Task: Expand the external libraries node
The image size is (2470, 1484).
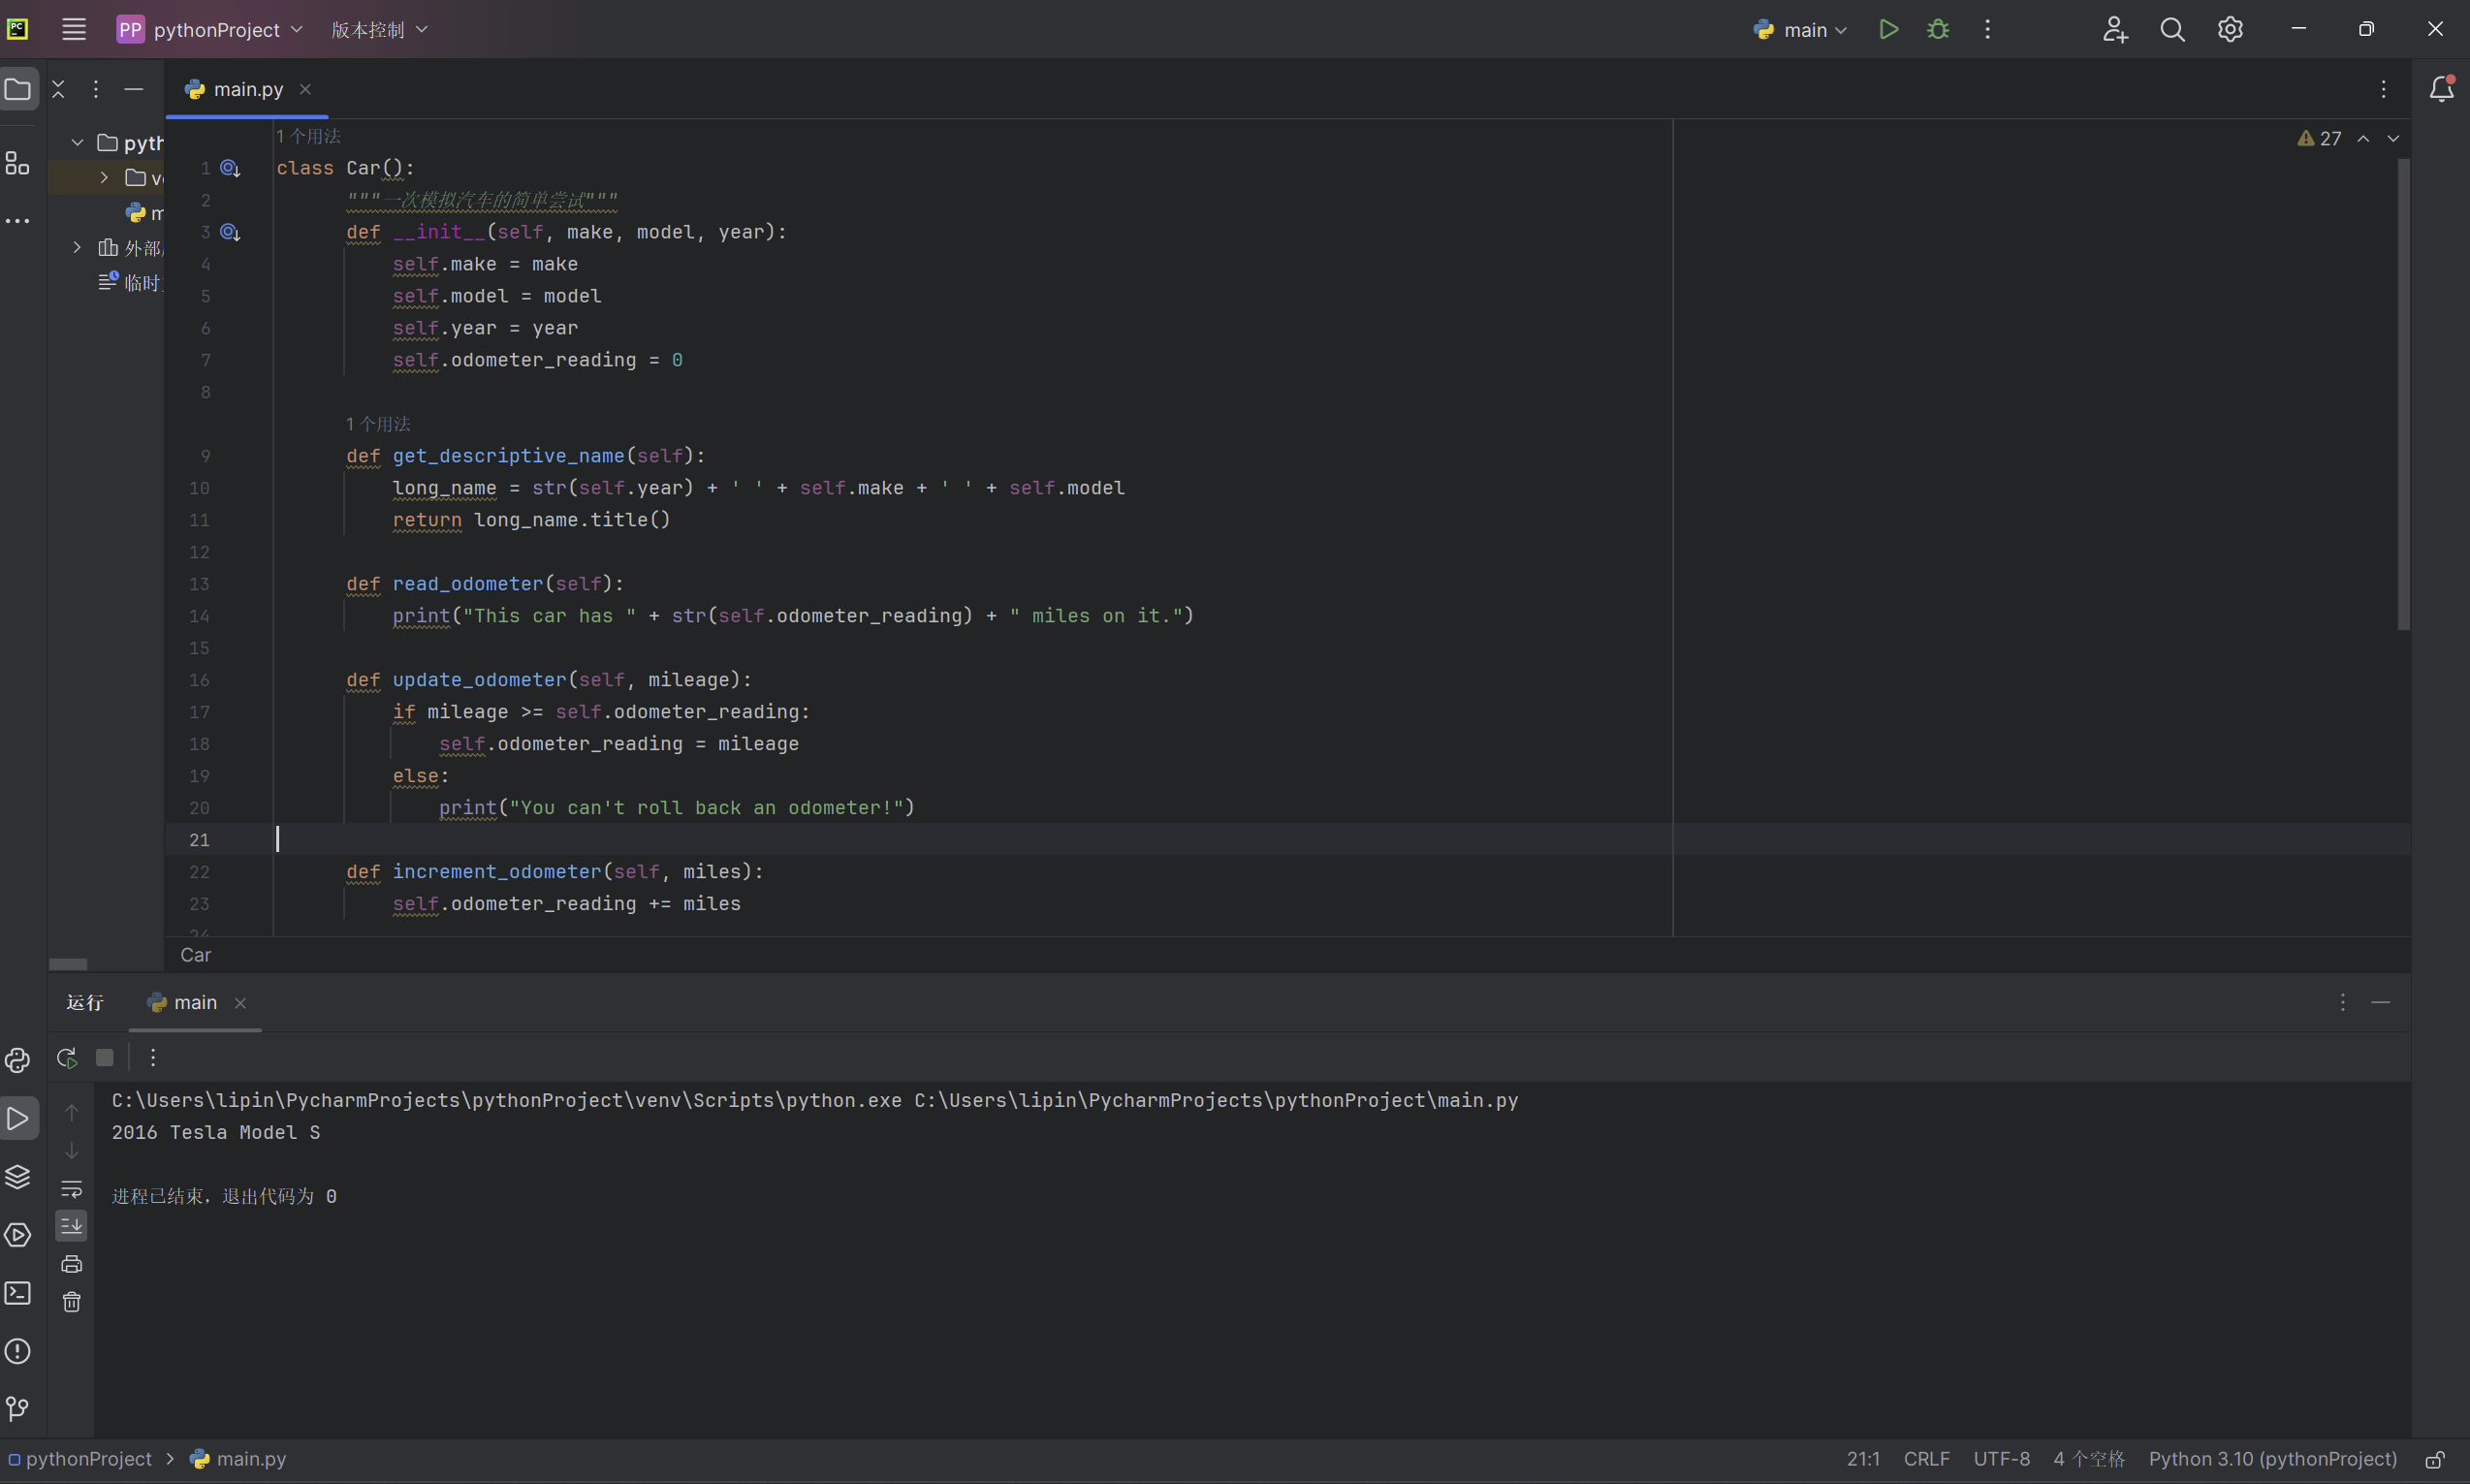Action: click(x=77, y=247)
